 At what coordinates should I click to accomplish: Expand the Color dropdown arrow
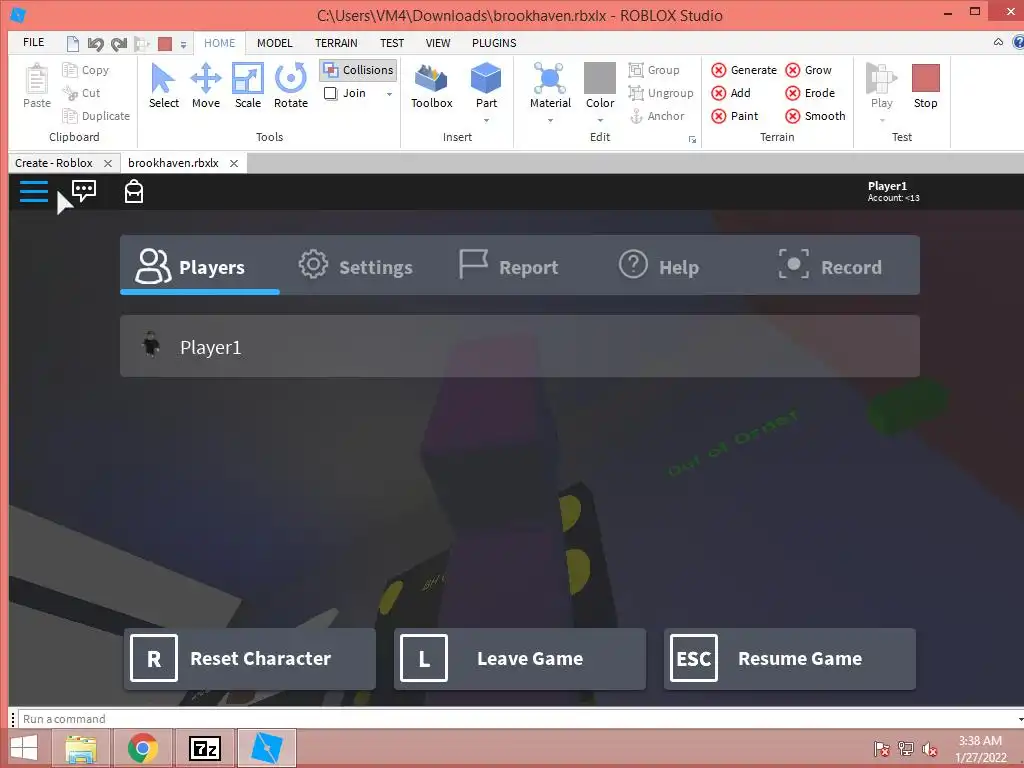click(600, 120)
